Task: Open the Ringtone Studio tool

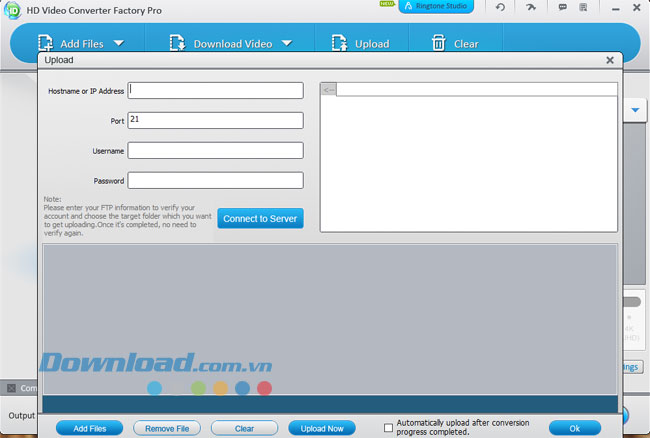Action: pos(436,6)
